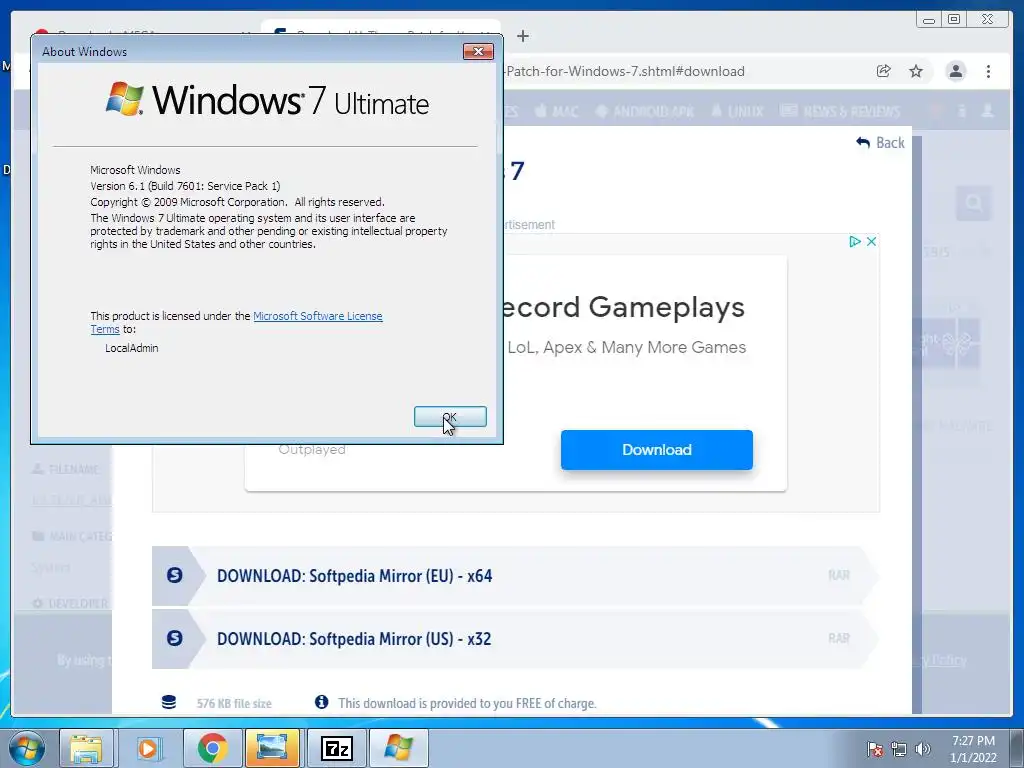Open the MAC menu in Softpedia navigation
This screenshot has height=768, width=1024.
click(556, 111)
